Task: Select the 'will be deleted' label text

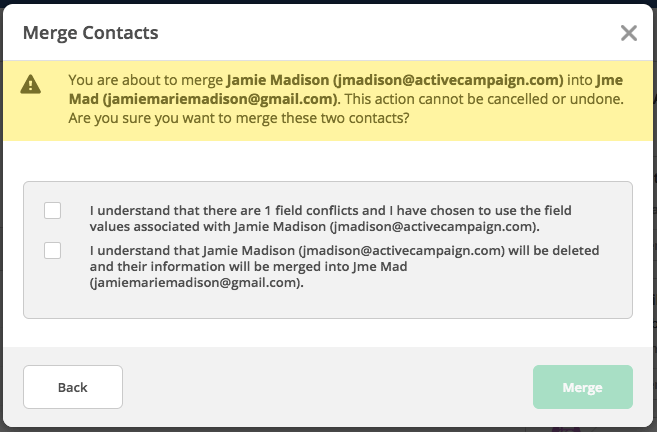Action: coord(344,266)
